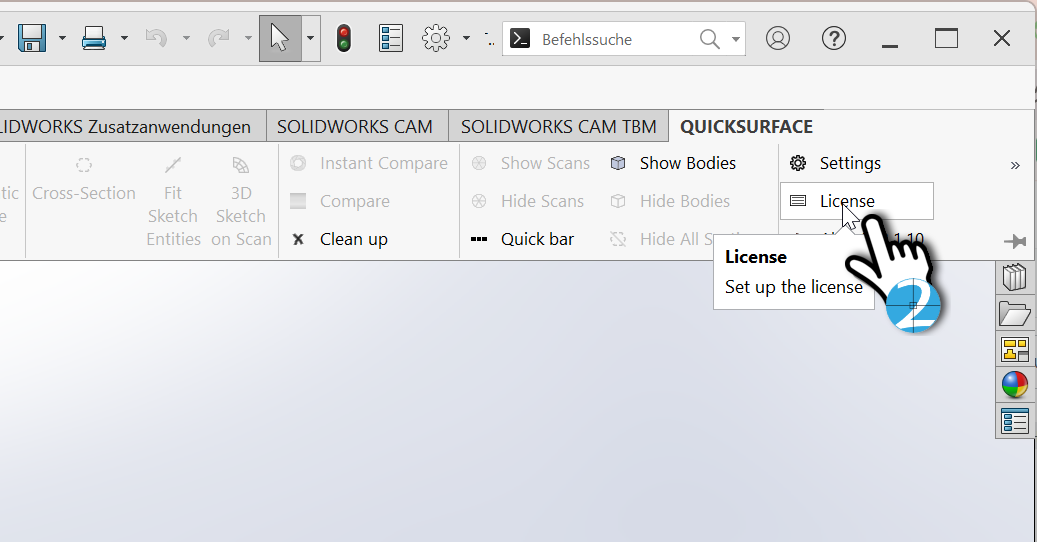
Task: Open the Appearances color ball icon
Action: 1015,385
